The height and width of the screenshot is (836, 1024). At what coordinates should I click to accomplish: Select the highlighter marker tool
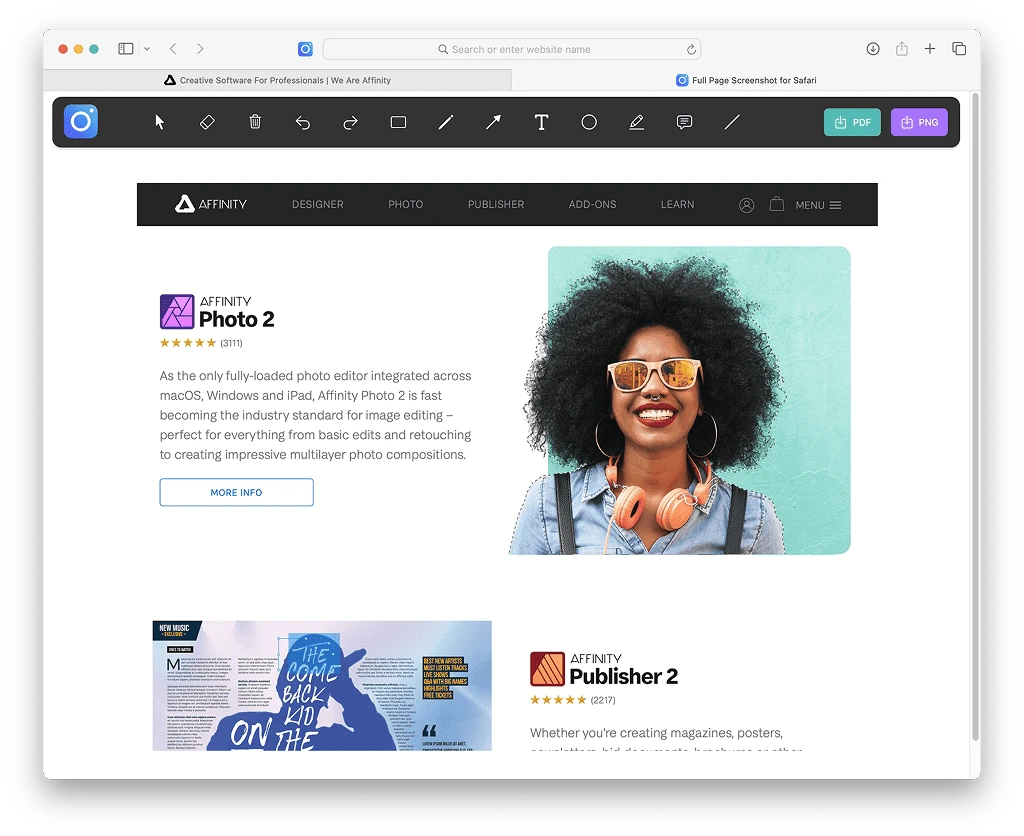click(637, 122)
